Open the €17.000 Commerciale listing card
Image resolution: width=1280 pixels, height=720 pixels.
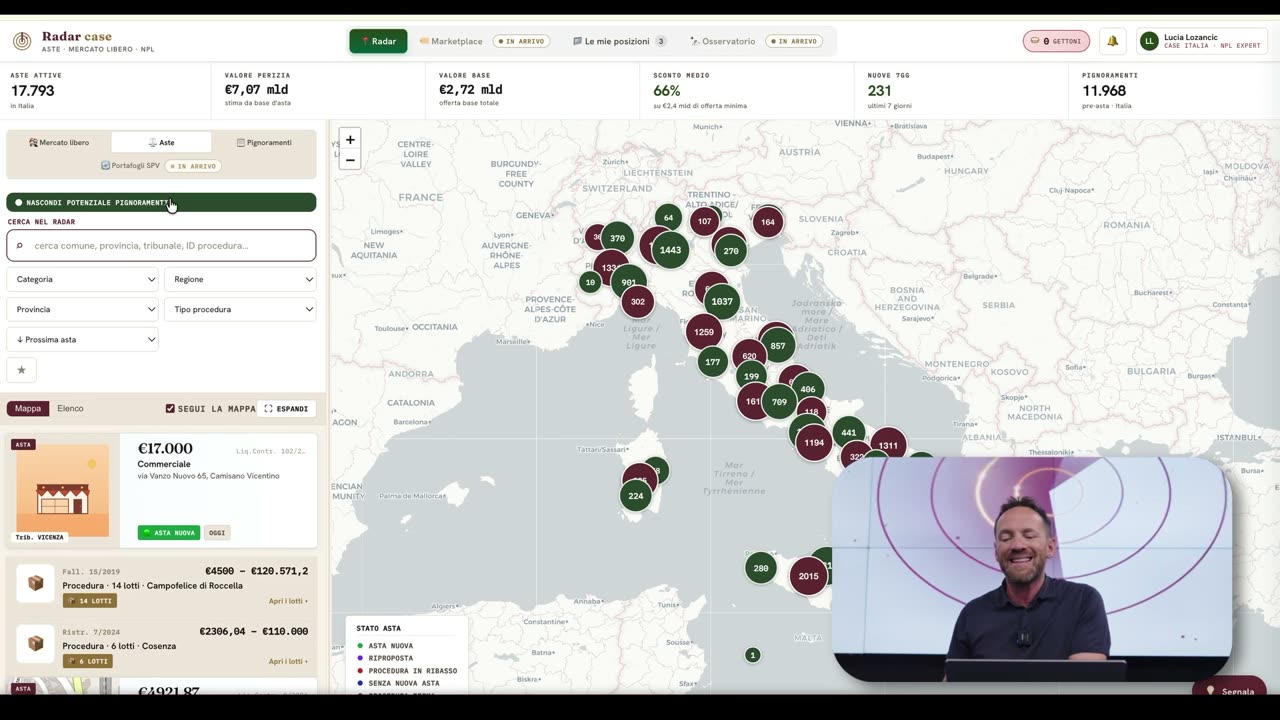162,490
